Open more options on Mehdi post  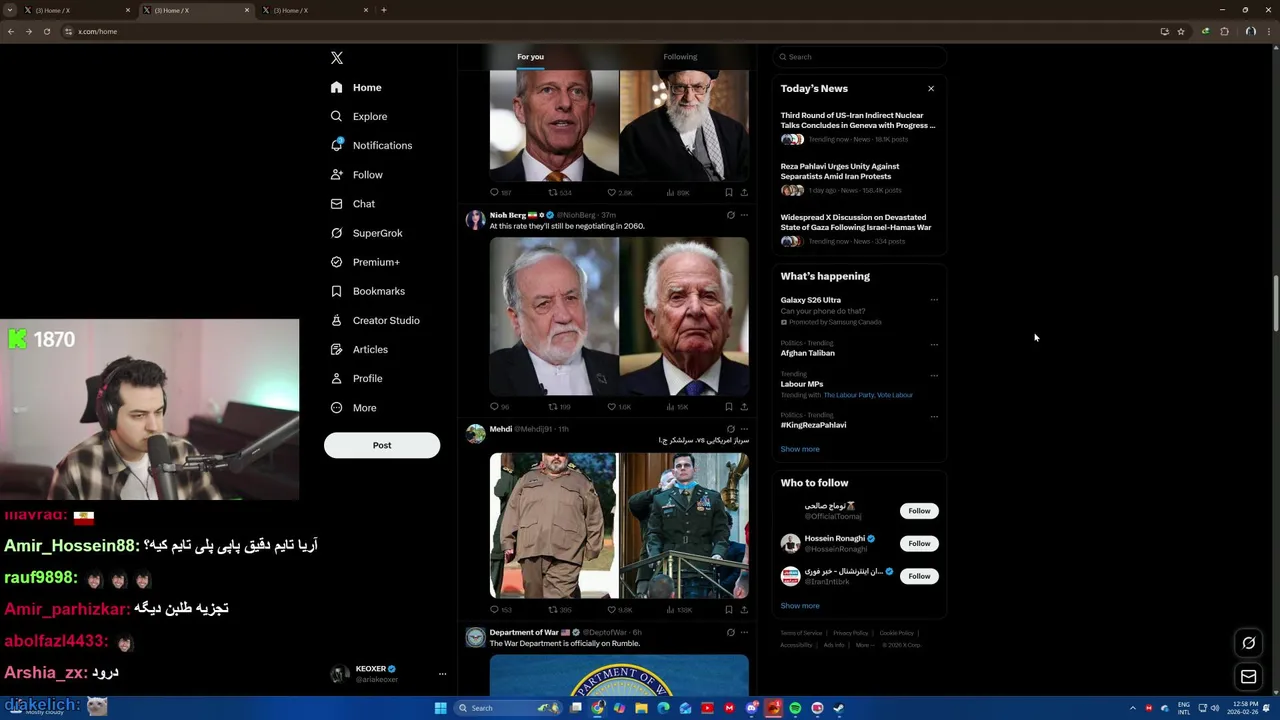(x=744, y=429)
